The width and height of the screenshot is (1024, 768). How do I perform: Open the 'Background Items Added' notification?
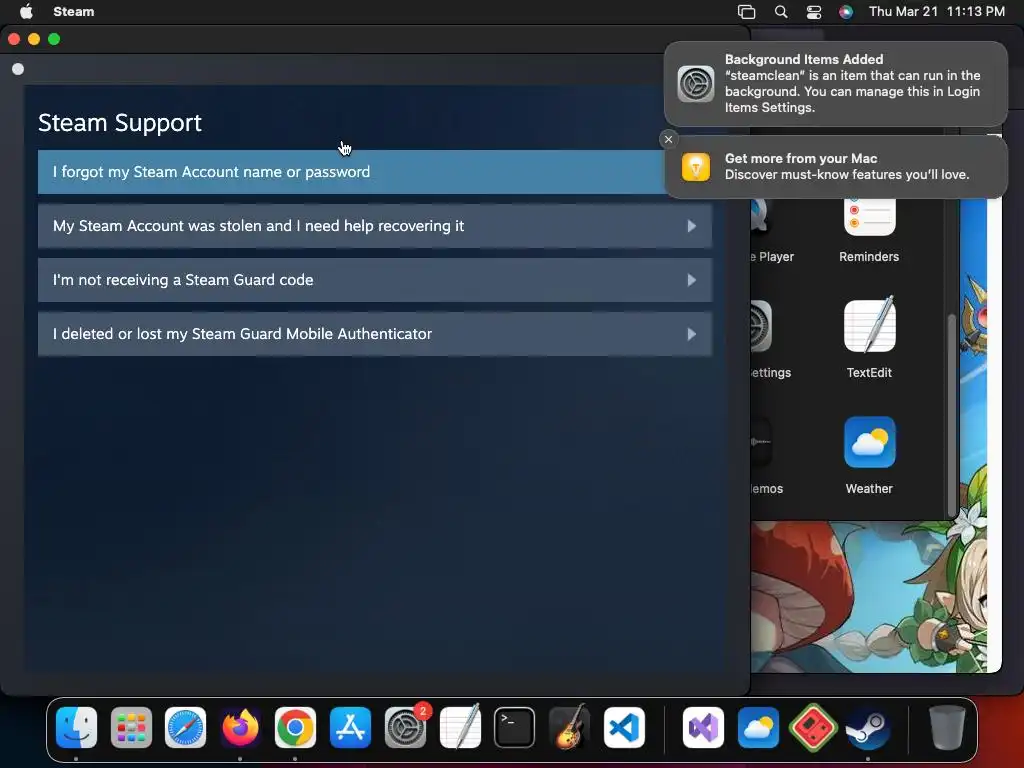(836, 84)
